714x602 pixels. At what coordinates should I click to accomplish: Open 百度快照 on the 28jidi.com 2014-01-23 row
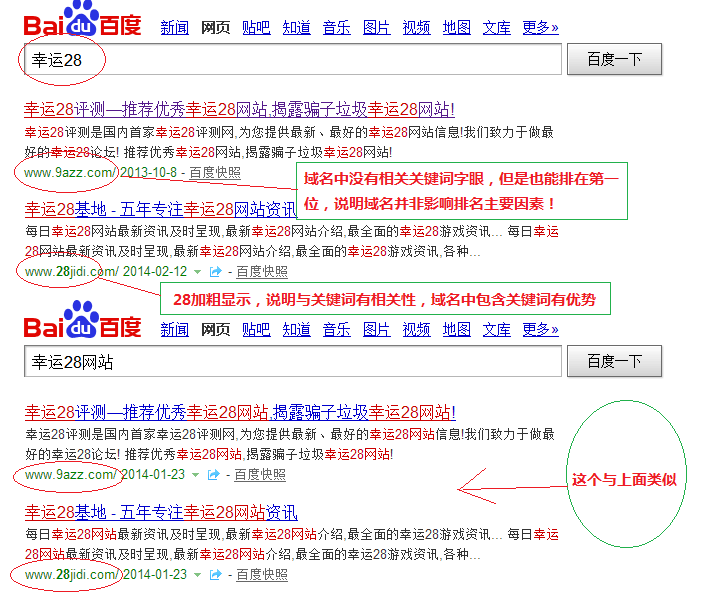(x=262, y=575)
